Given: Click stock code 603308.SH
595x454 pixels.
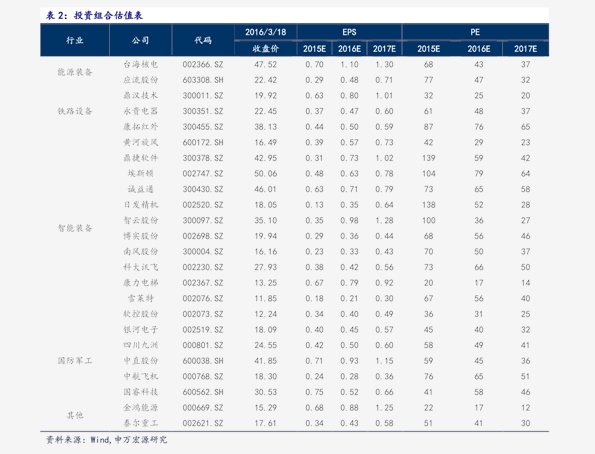Looking at the screenshot, I should (x=203, y=80).
